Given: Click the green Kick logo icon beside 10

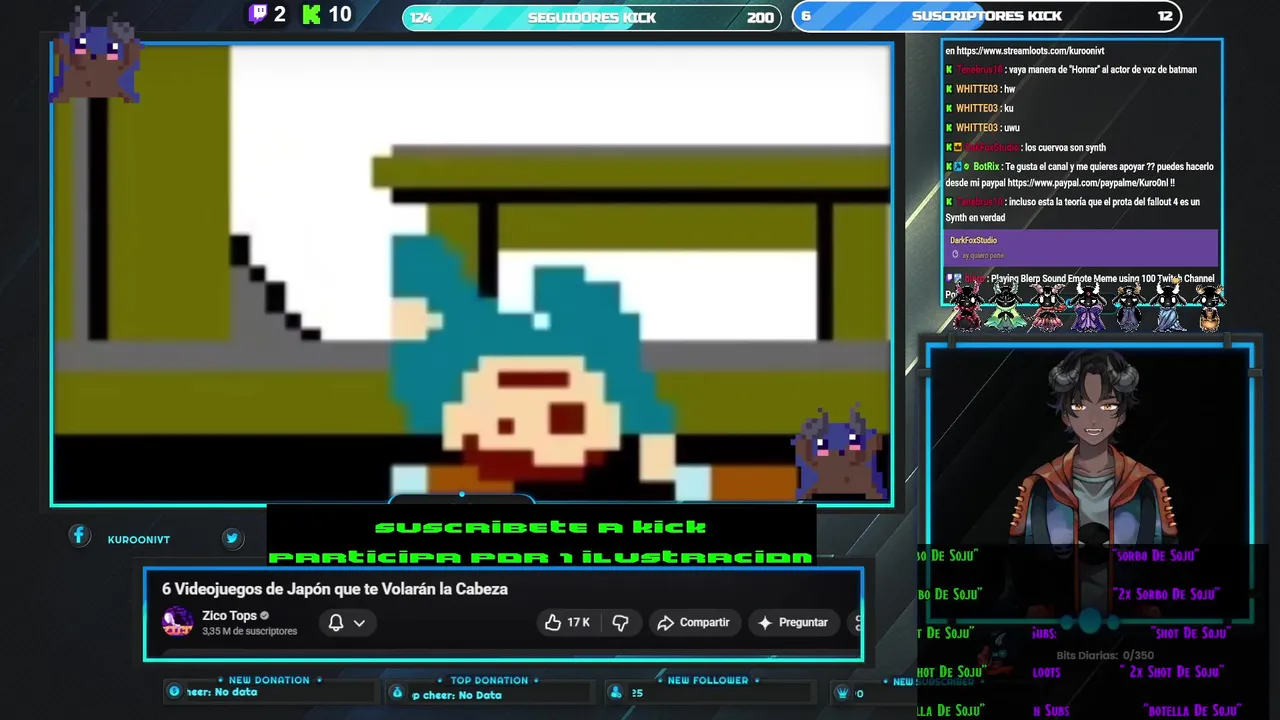Looking at the screenshot, I should click(x=312, y=14).
